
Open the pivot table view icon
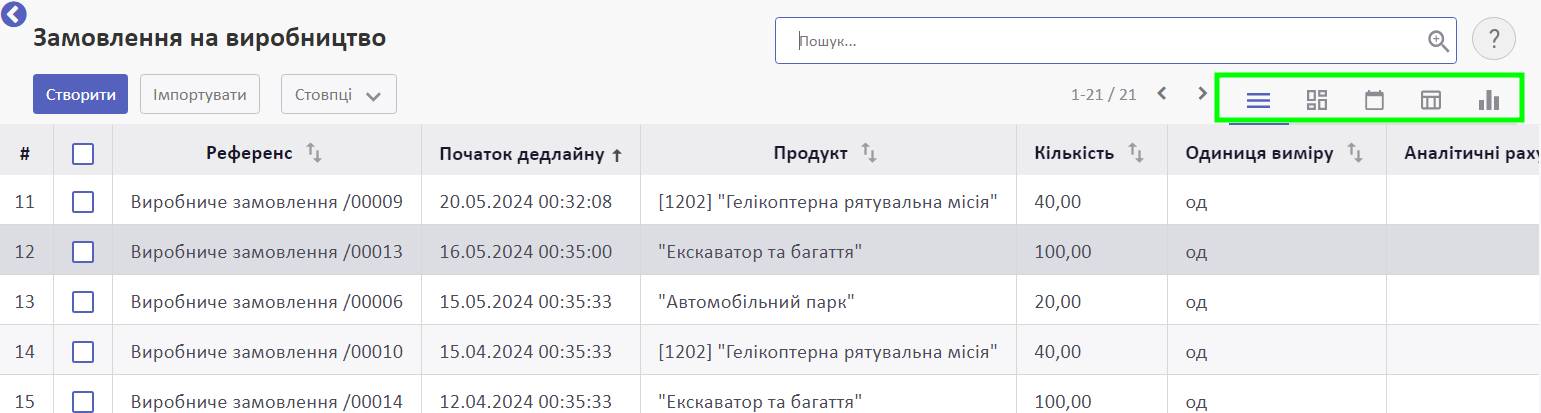click(x=1431, y=100)
